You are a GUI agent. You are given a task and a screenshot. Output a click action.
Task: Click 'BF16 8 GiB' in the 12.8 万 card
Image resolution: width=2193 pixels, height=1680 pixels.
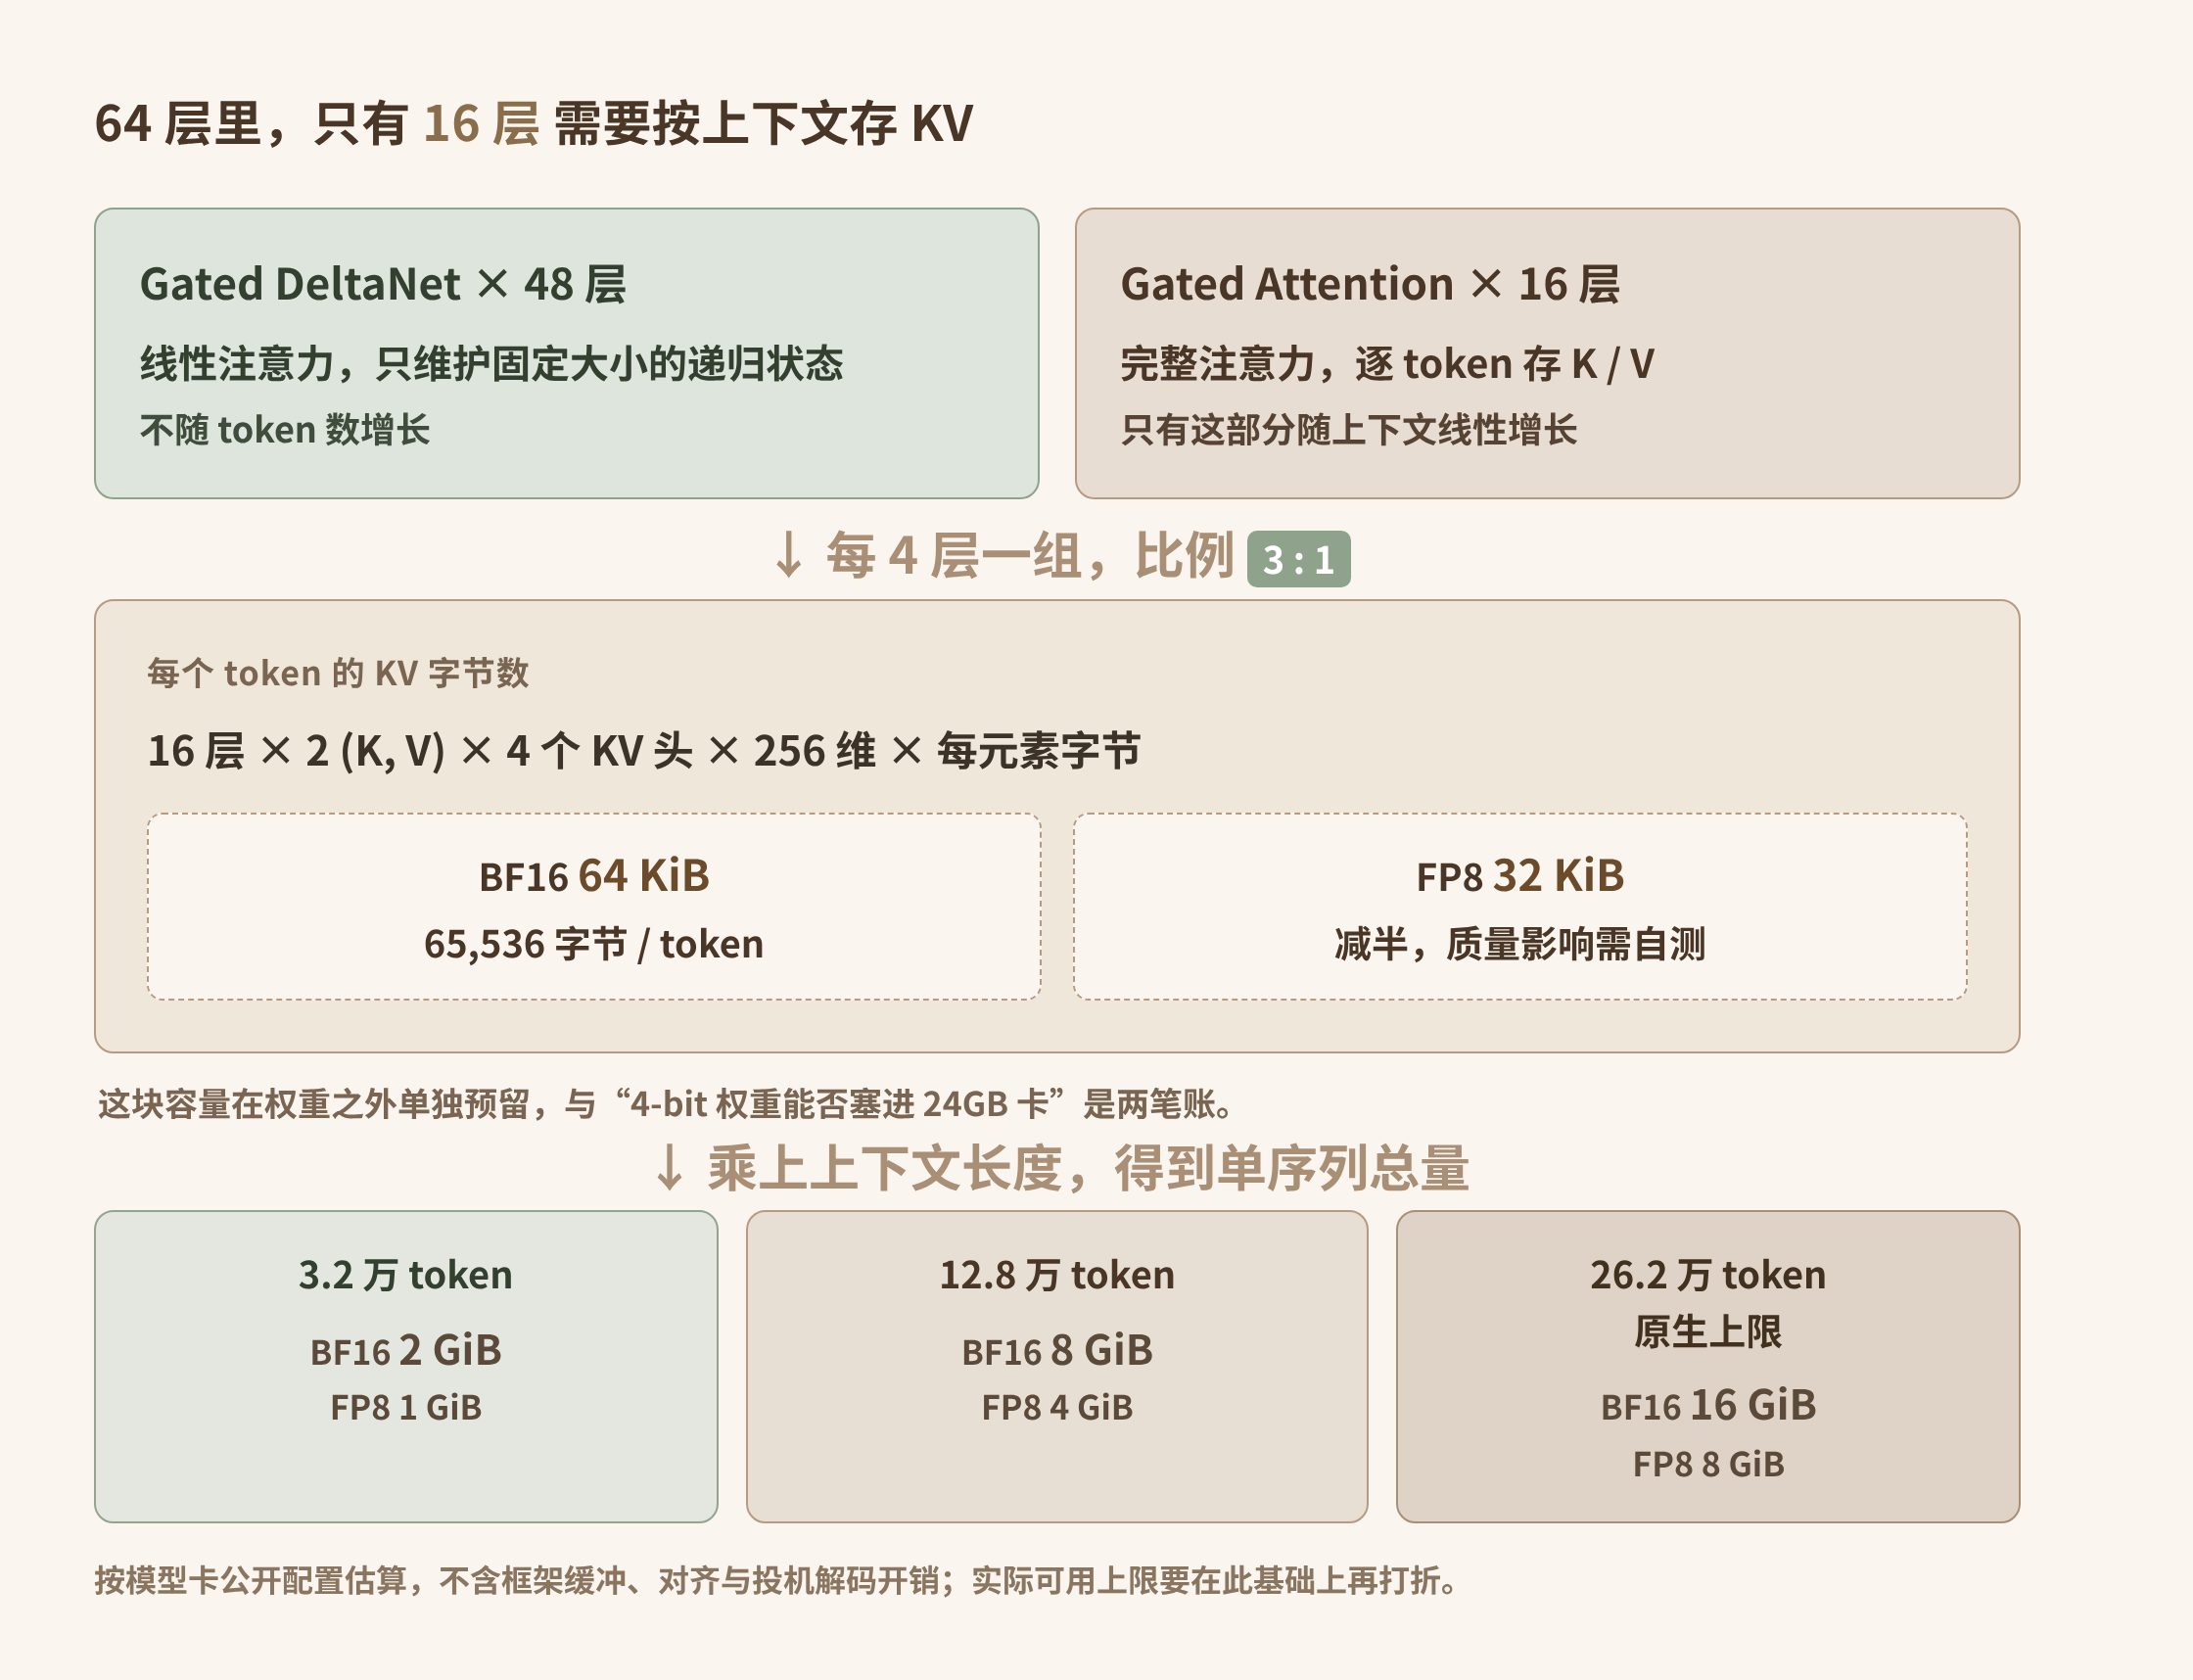[x=1057, y=1350]
